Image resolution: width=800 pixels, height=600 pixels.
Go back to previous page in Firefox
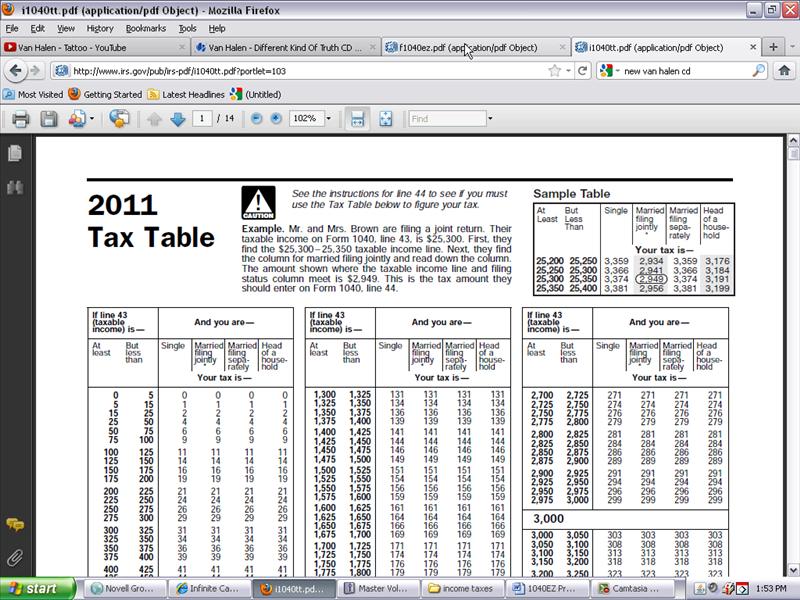tap(15, 70)
